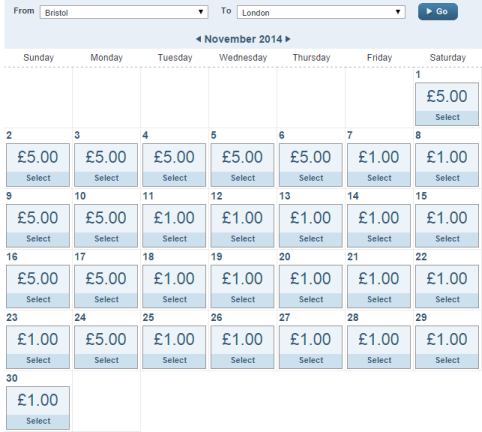Choose the fare for November 20
482x432 pixels.
pos(311,286)
